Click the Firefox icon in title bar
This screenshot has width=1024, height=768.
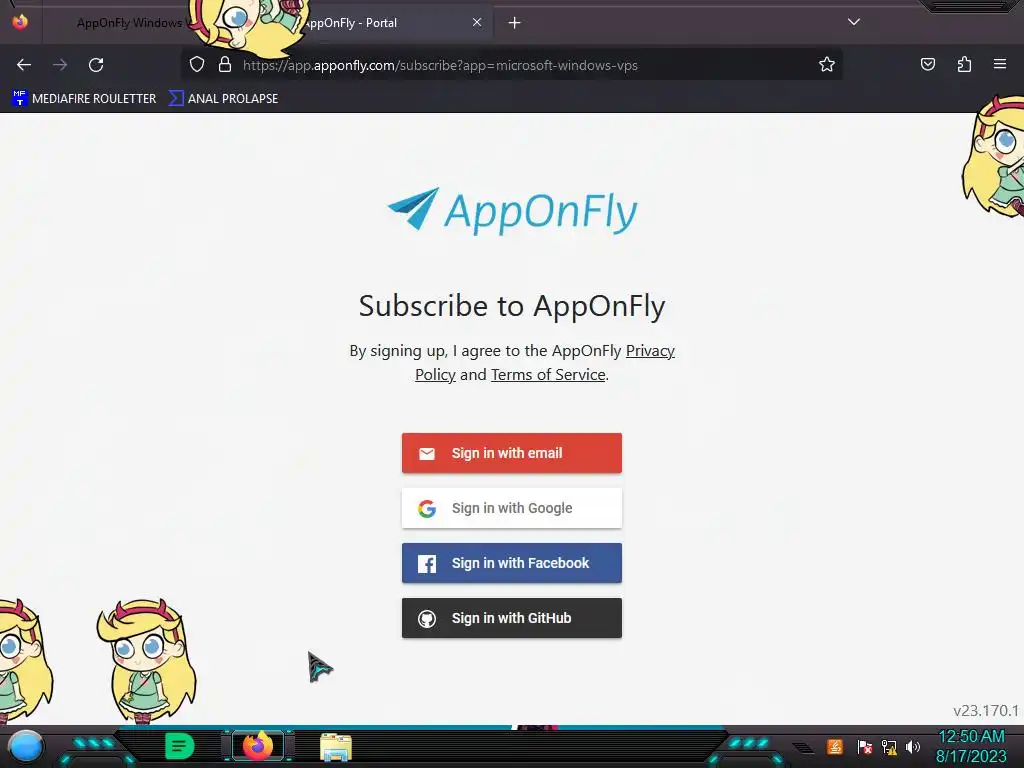pos(20,22)
